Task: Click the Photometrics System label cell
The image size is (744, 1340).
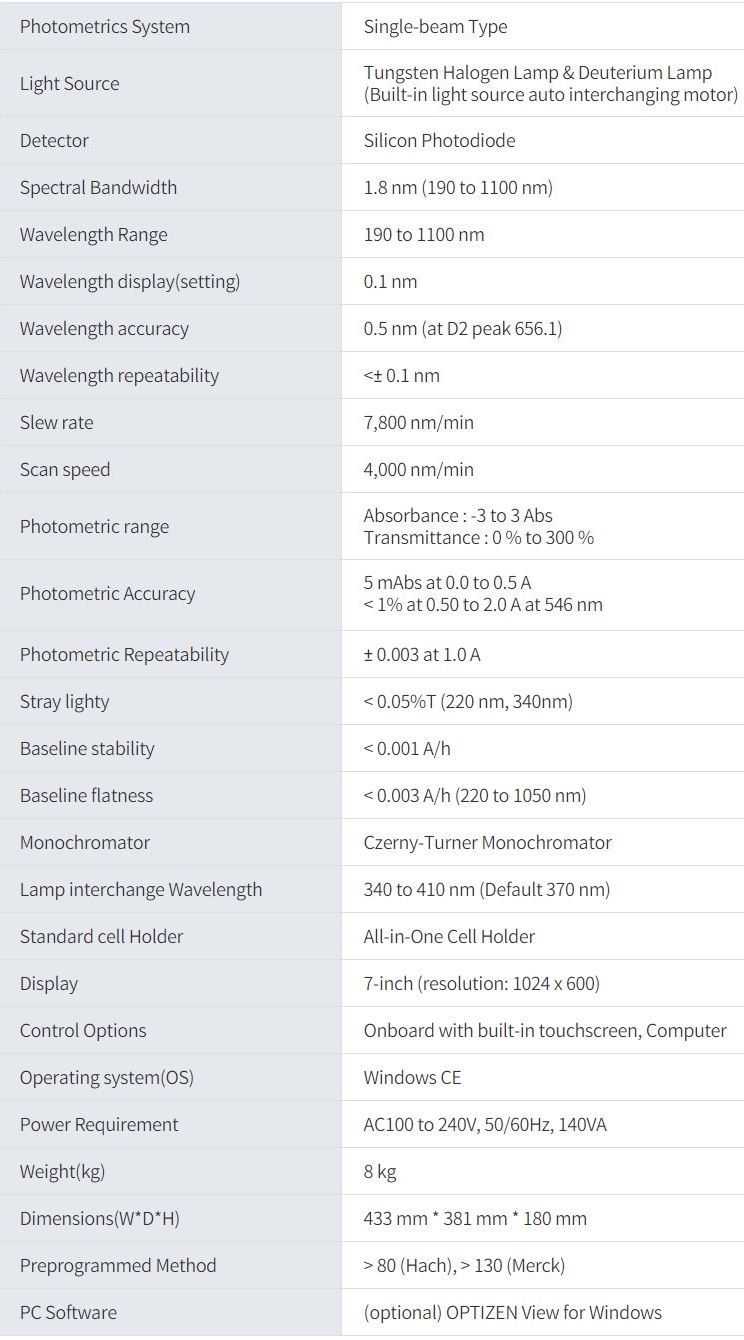Action: tap(105, 27)
